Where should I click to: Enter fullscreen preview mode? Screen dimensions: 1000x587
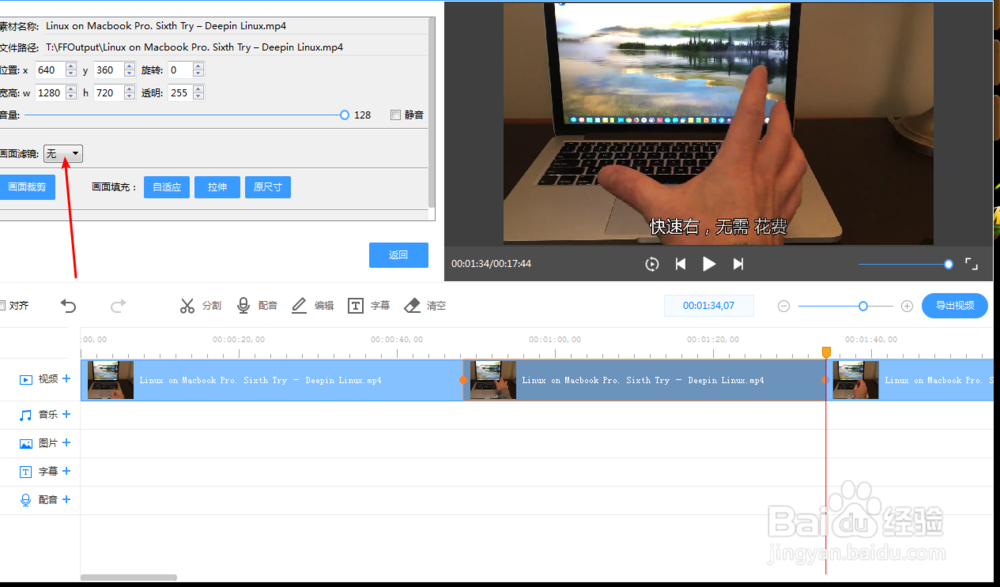point(971,264)
